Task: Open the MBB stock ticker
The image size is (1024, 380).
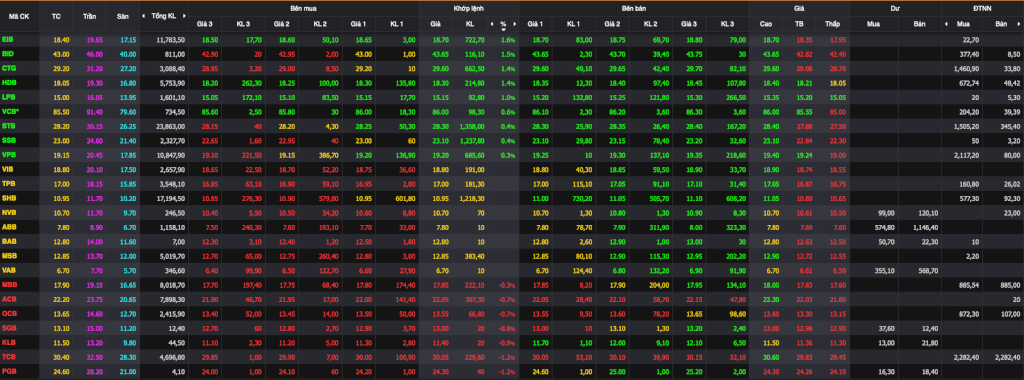Action: click(x=8, y=284)
